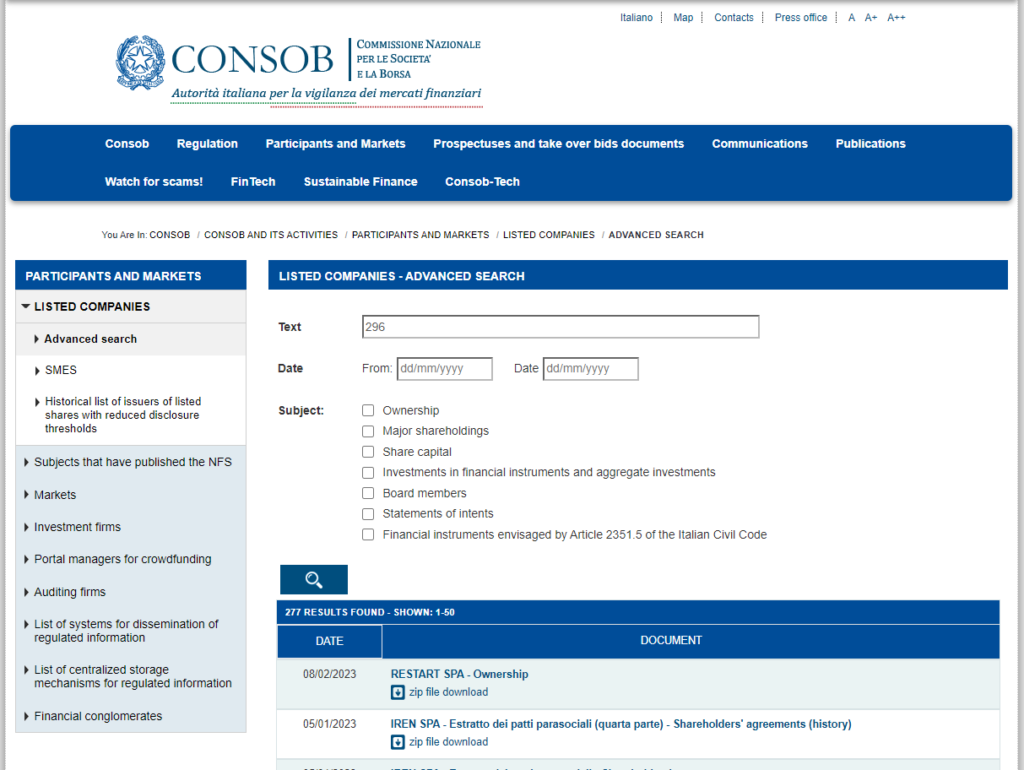
Task: Open Participants and Markets menu
Action: point(335,144)
